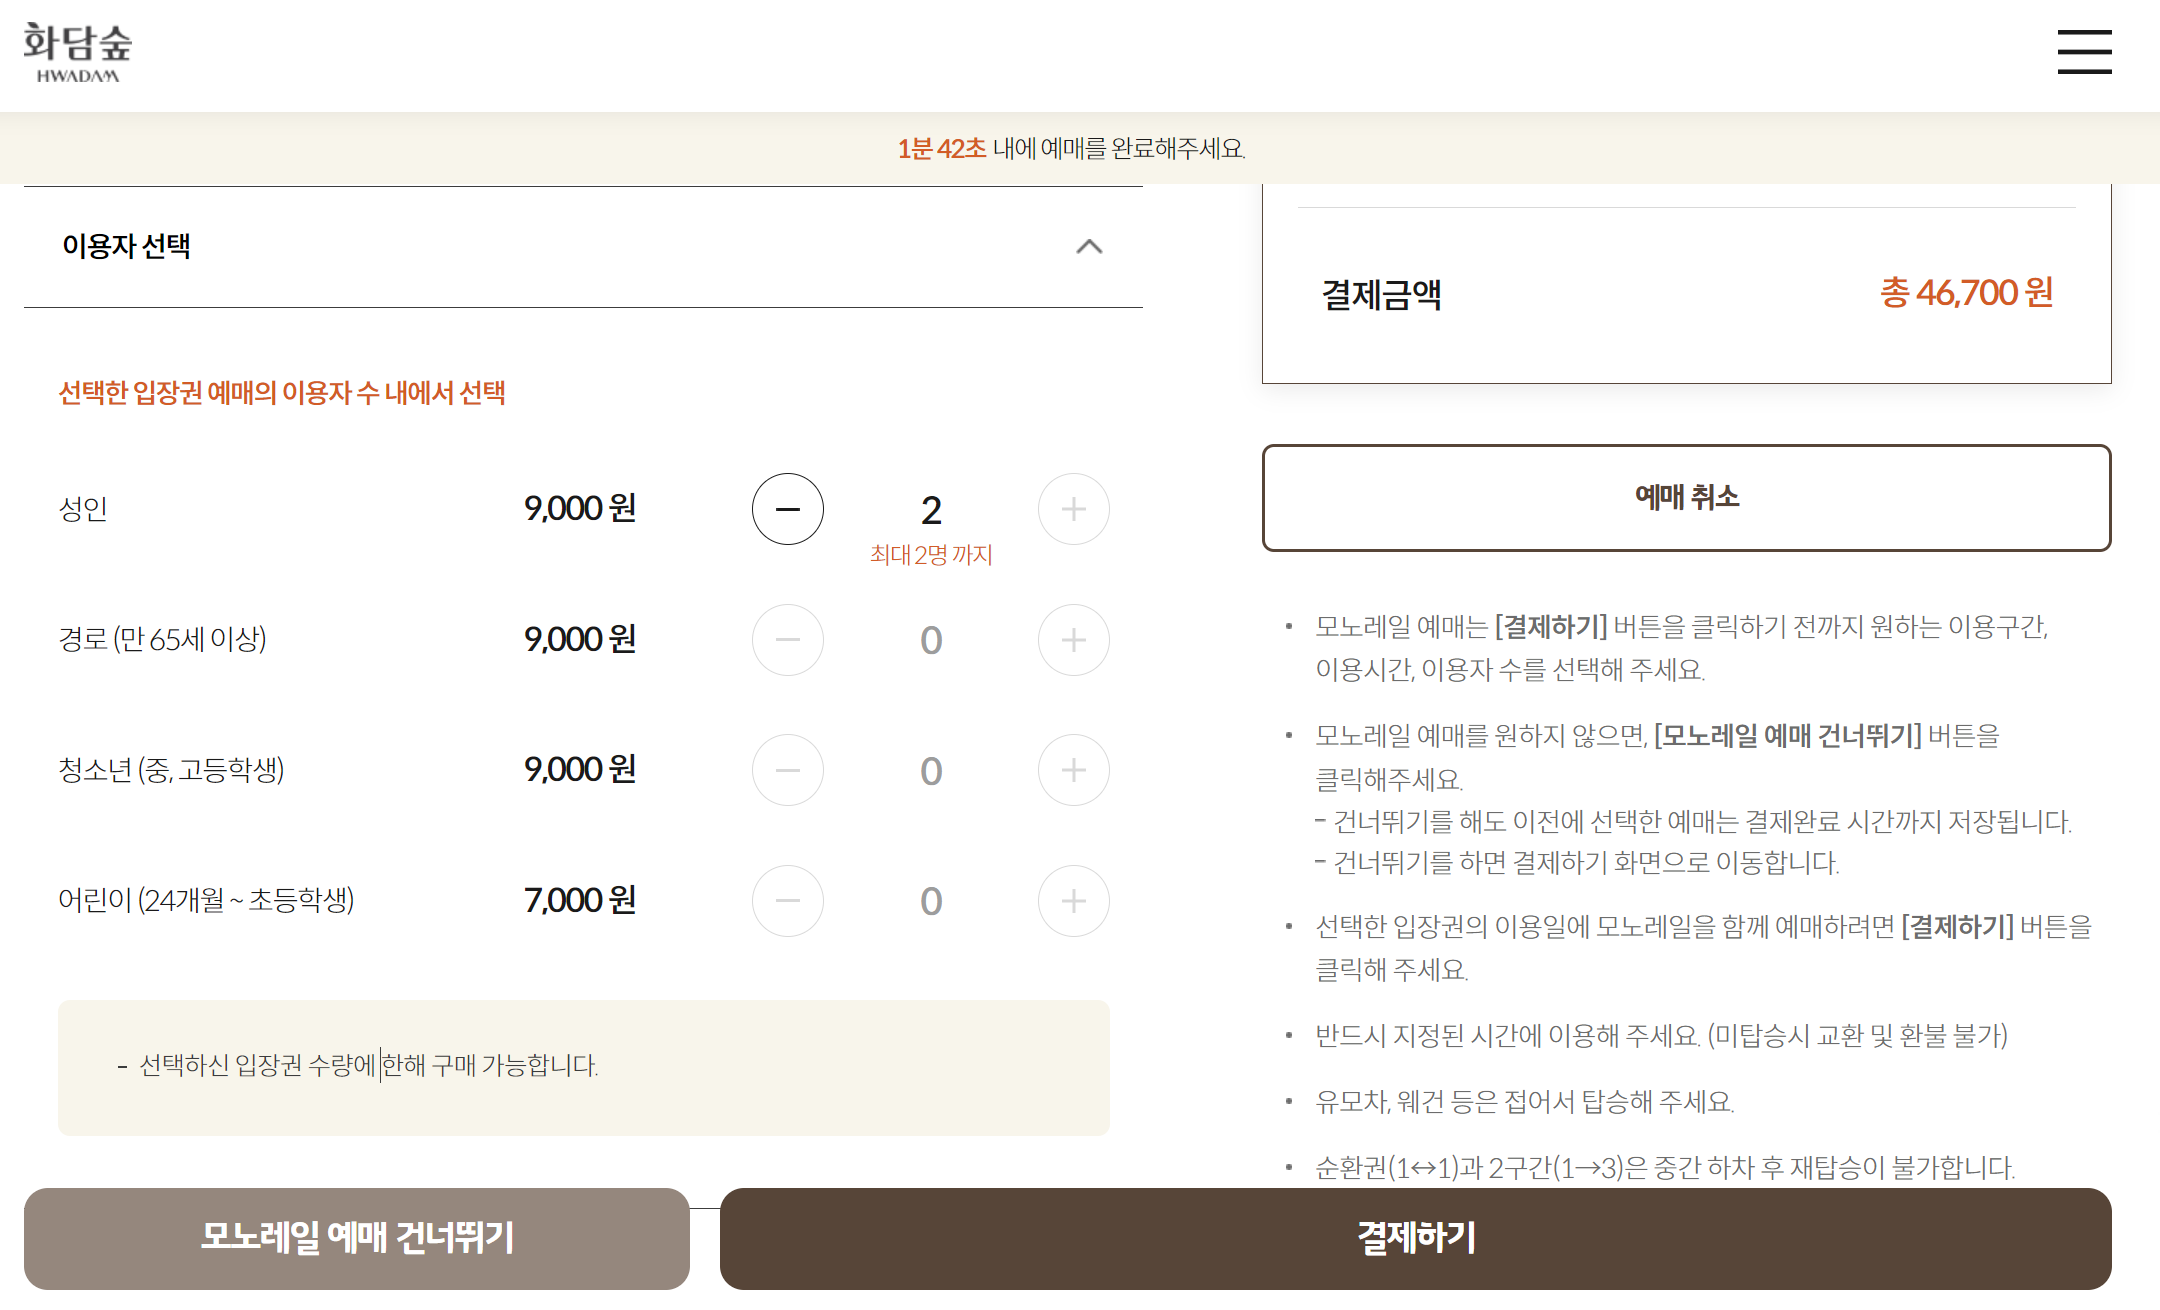
Task: Skip monorail booking via 건너뛰기 button
Action: [x=357, y=1238]
